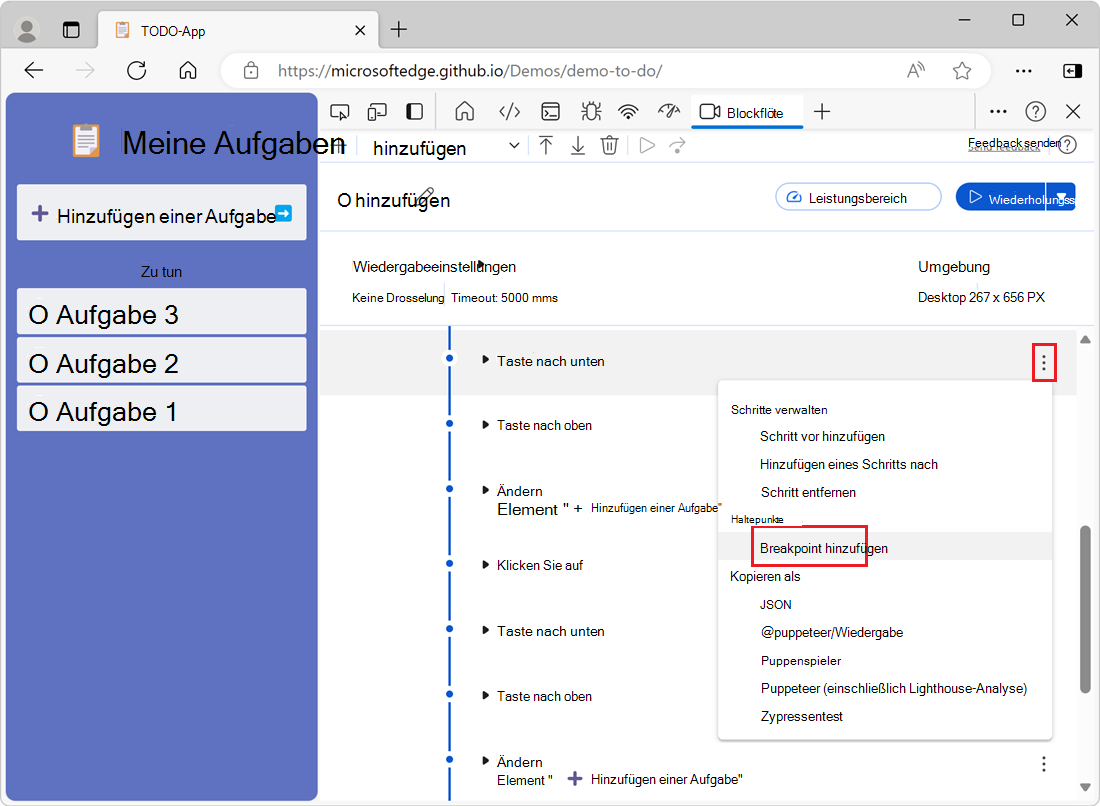Expand the 'Klicken Sie auf' step
The image size is (1100, 806).
(485, 565)
